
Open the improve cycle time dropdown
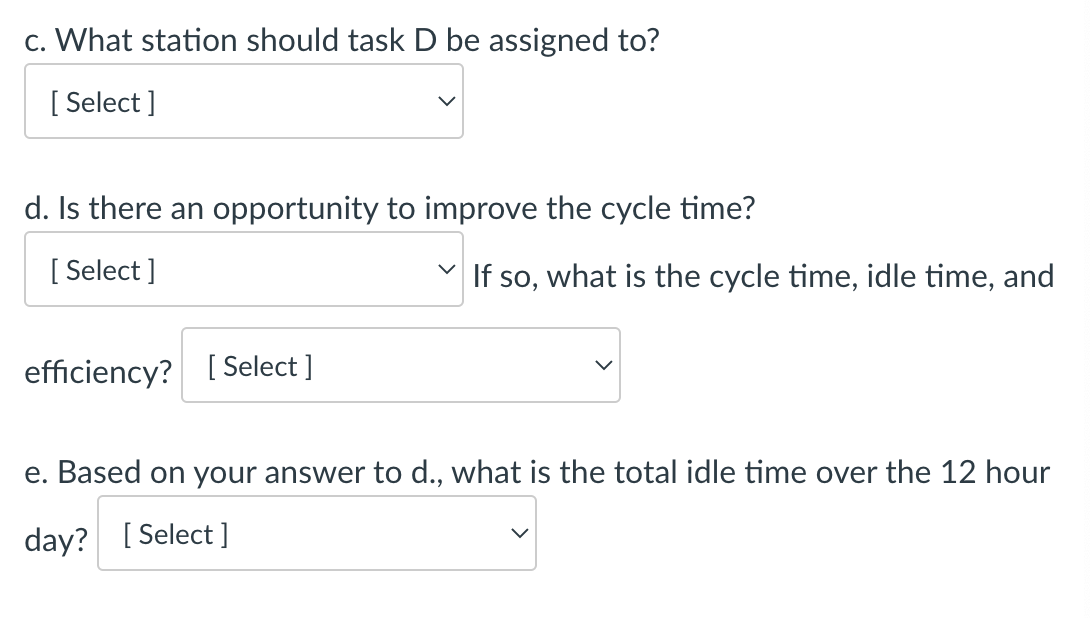coord(243,270)
